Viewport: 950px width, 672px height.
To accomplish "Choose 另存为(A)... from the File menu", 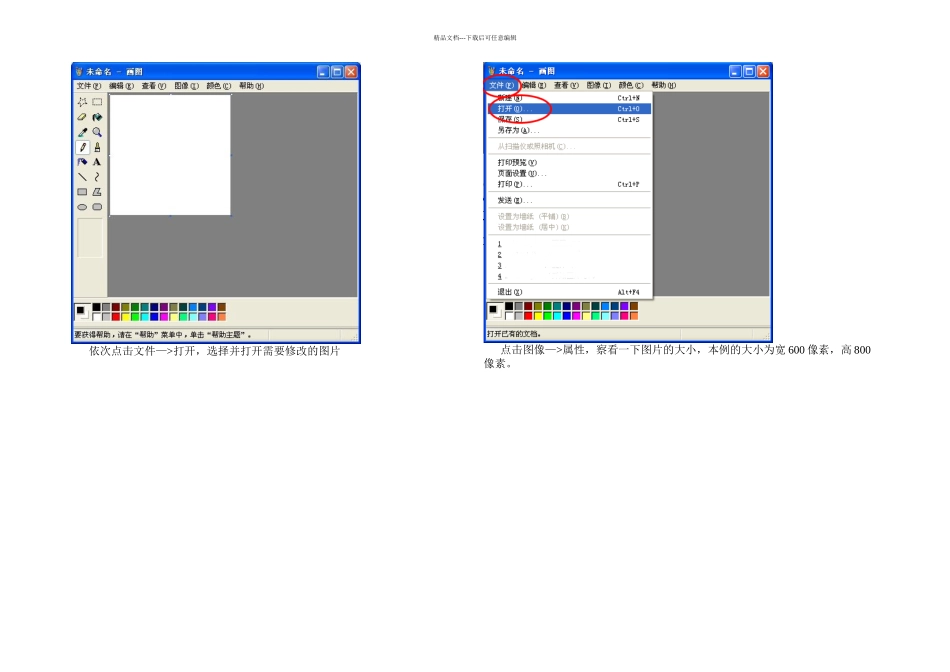I will pos(570,130).
